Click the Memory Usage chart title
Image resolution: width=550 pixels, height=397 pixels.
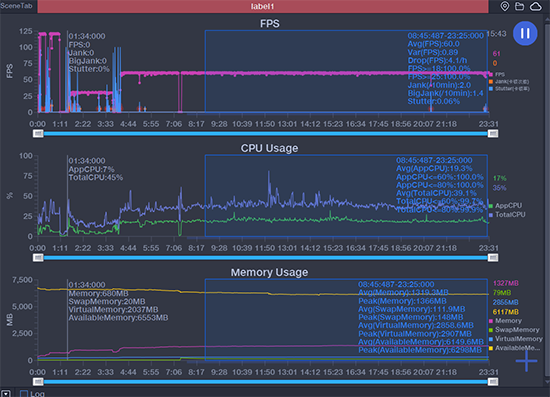coord(269,272)
